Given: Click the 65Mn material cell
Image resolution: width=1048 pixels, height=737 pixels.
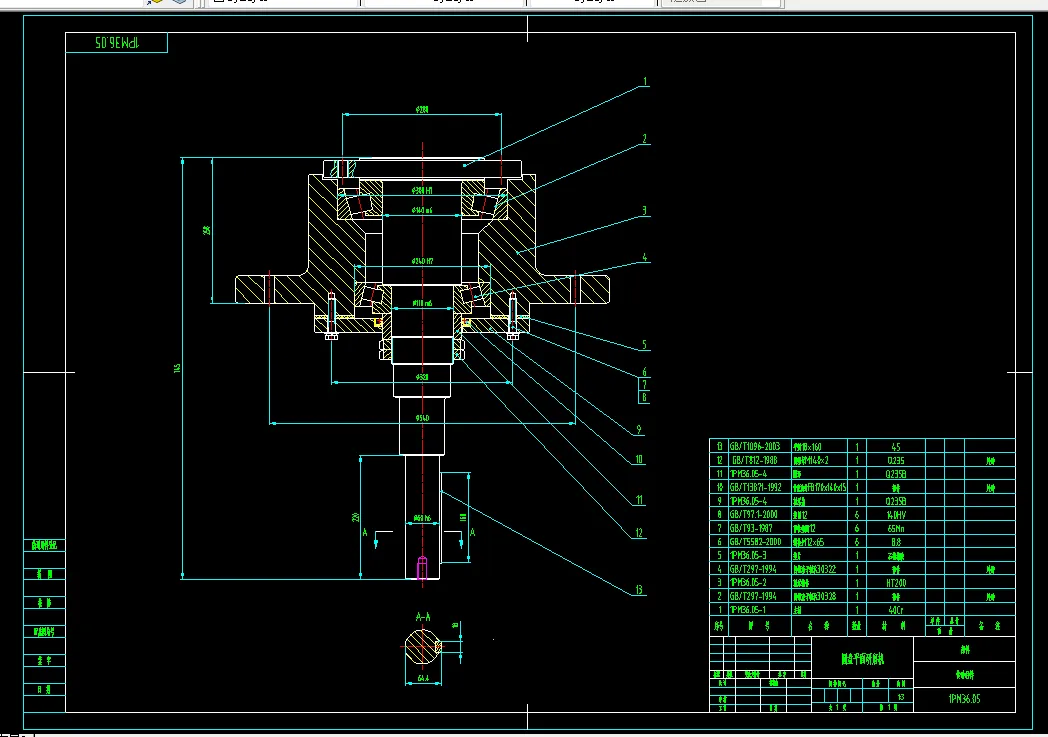Looking at the screenshot, I should tap(896, 528).
